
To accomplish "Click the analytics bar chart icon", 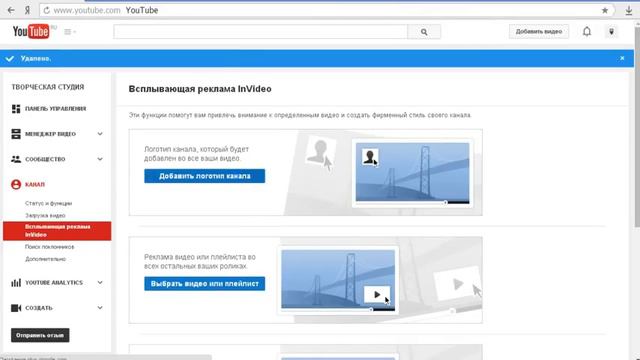I will [16, 282].
